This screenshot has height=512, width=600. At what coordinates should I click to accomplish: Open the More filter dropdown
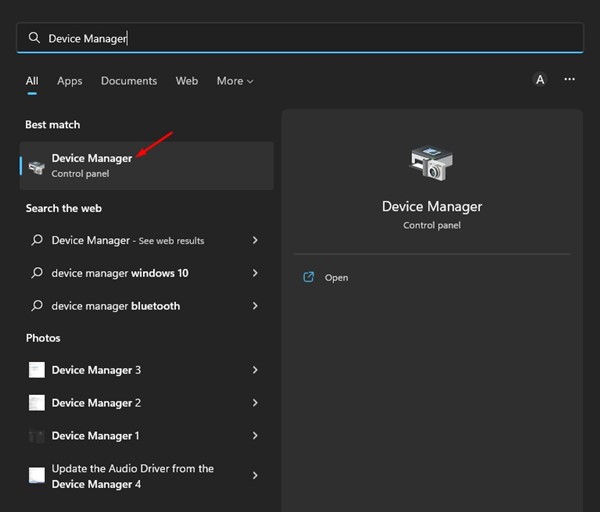235,81
